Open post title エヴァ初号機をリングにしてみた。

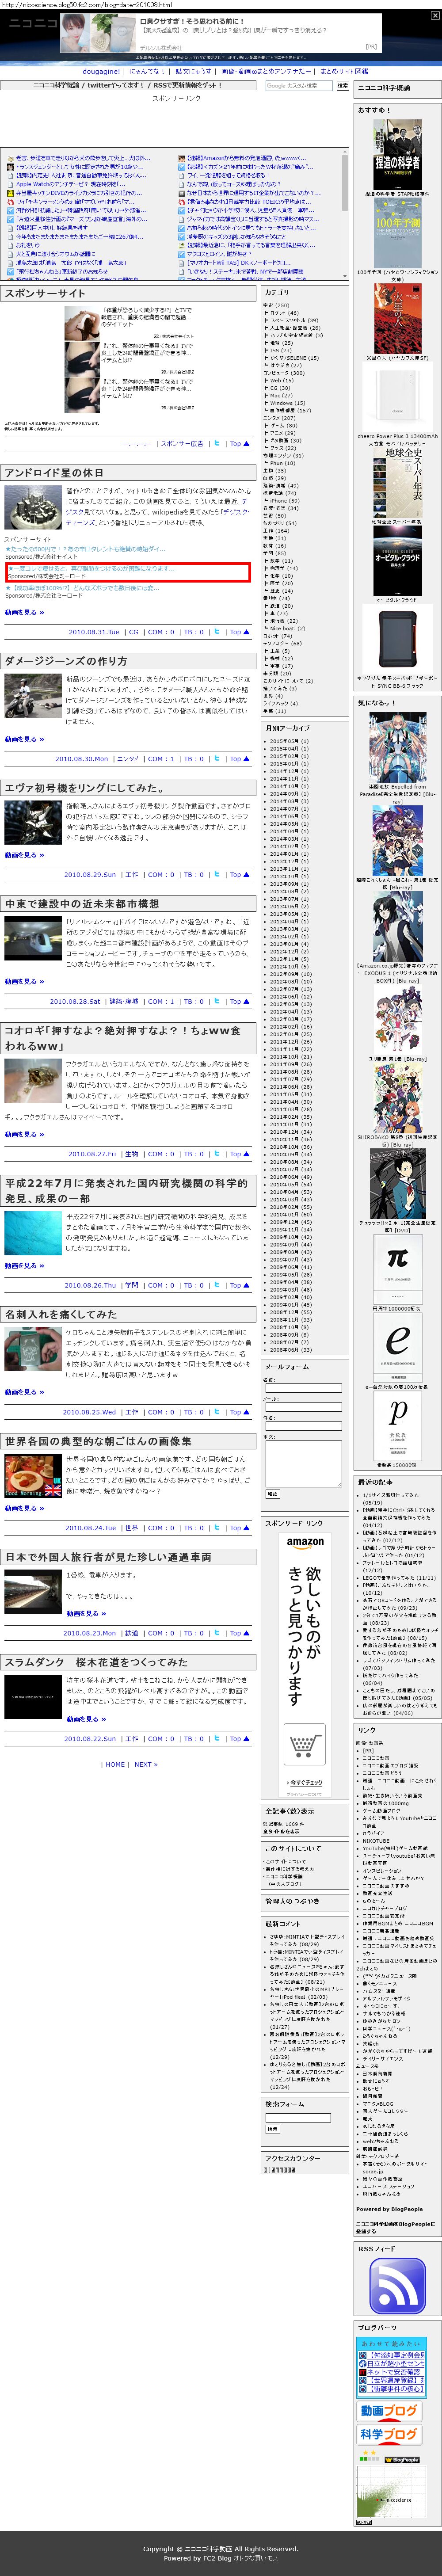click(84, 788)
